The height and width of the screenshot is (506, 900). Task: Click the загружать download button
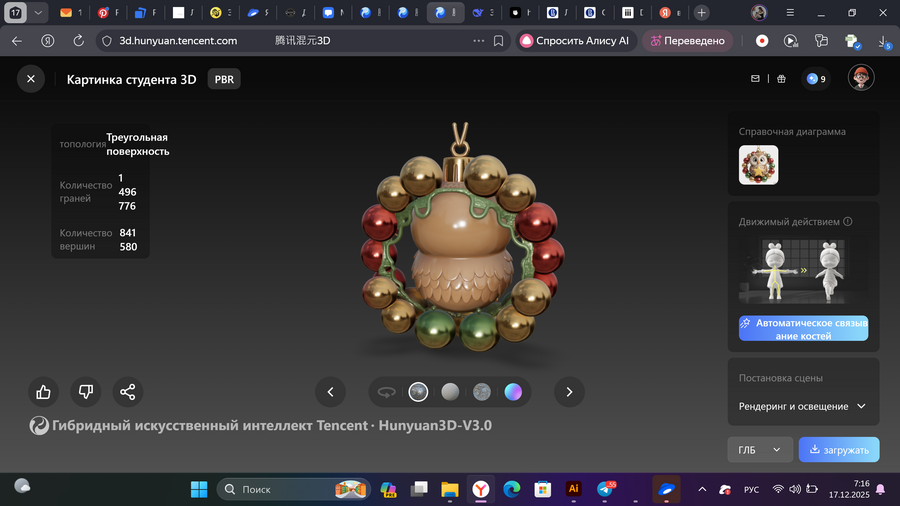click(x=839, y=450)
